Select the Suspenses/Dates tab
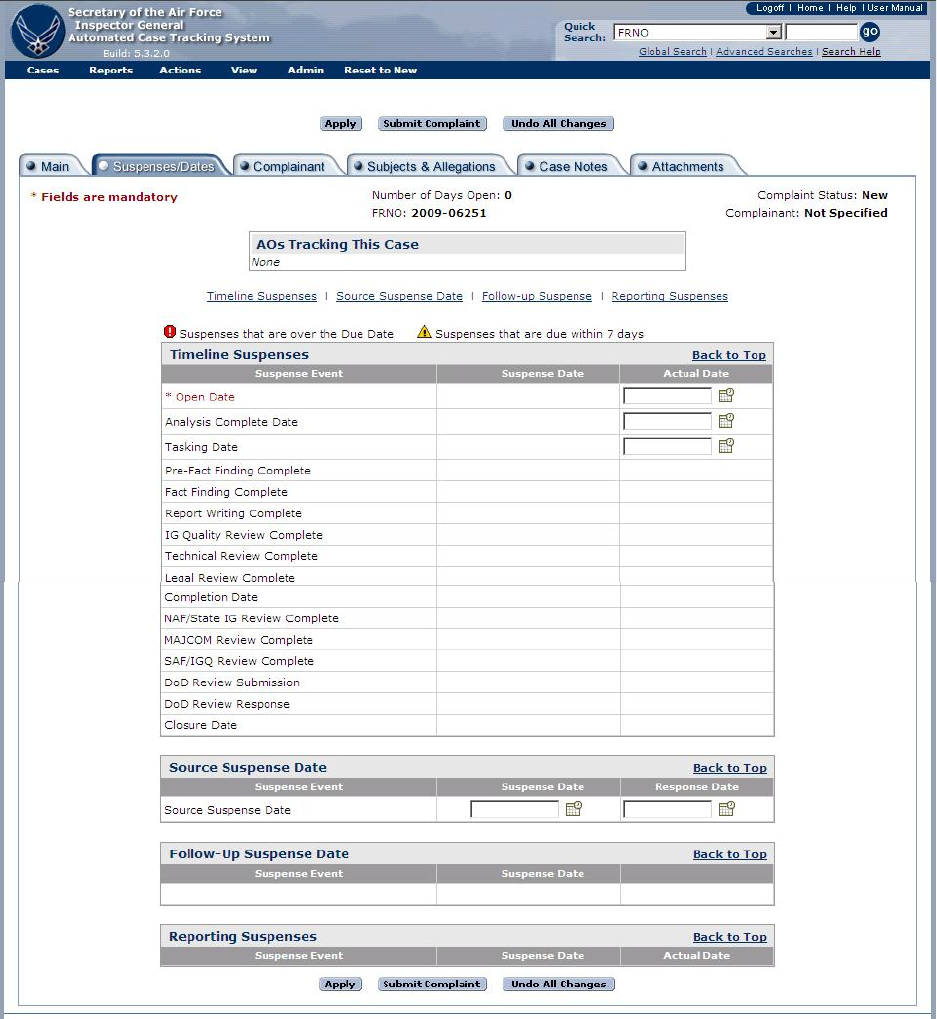937x1019 pixels. (162, 166)
